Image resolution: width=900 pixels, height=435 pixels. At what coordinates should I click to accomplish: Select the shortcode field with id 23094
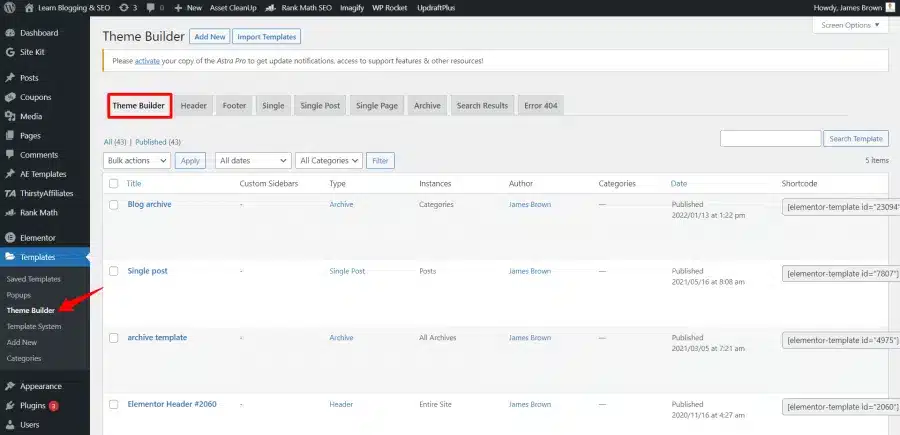click(841, 208)
